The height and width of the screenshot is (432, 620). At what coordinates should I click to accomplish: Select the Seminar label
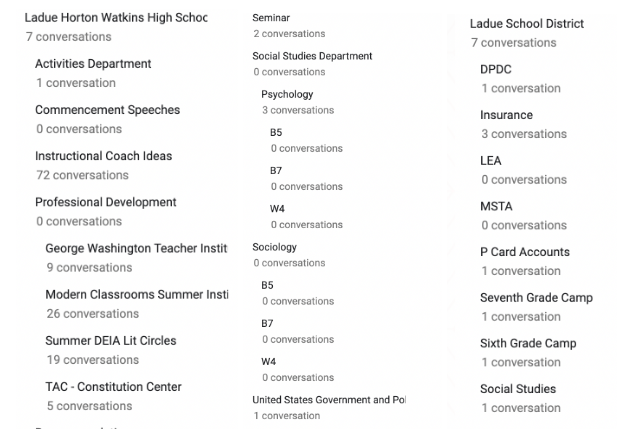(x=271, y=18)
